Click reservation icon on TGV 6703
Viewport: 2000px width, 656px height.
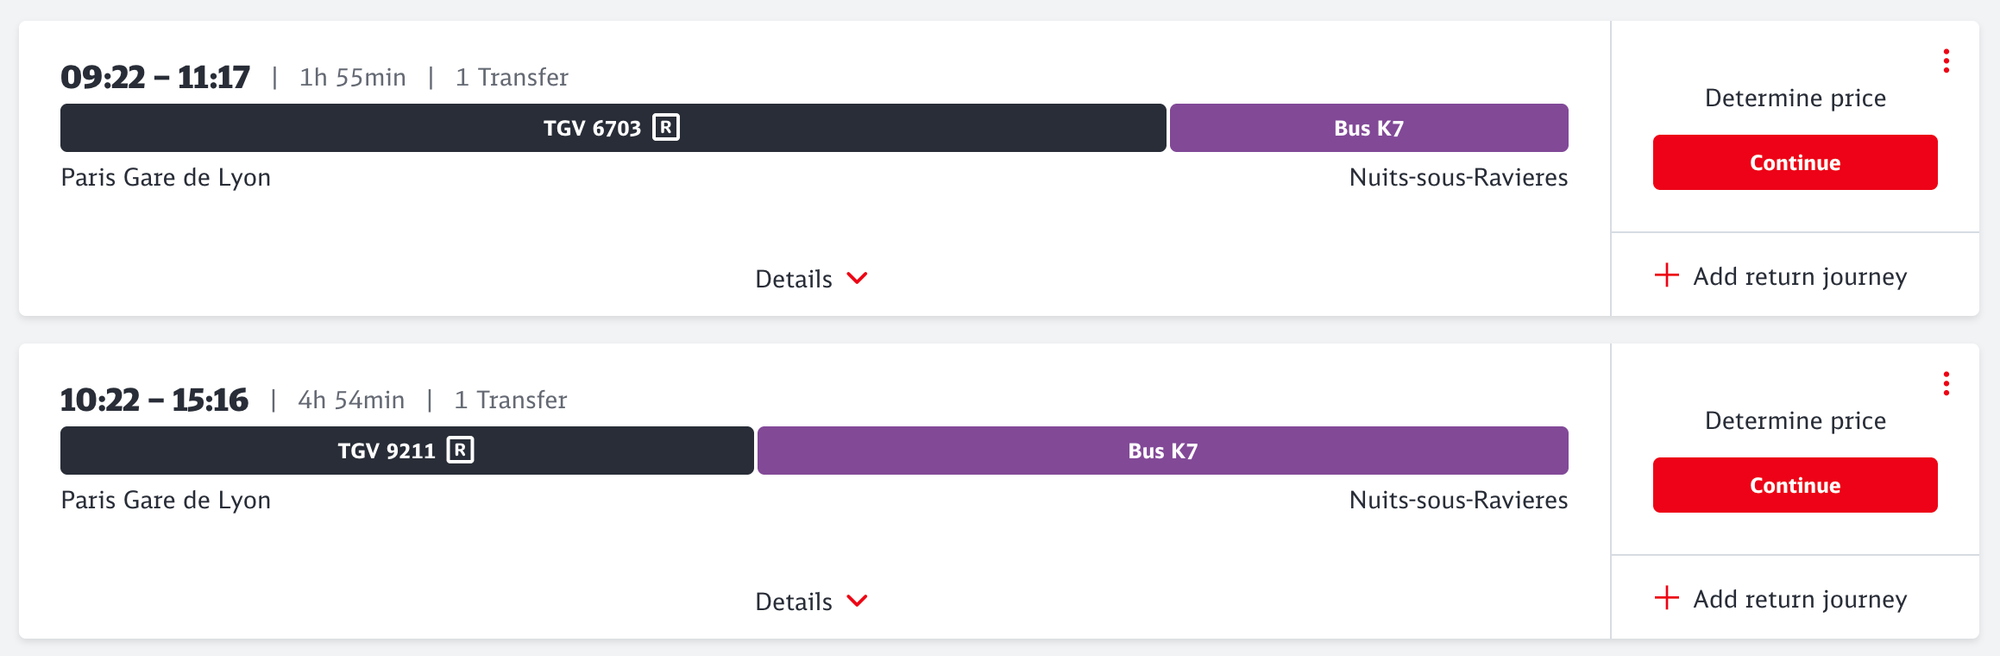click(x=666, y=127)
